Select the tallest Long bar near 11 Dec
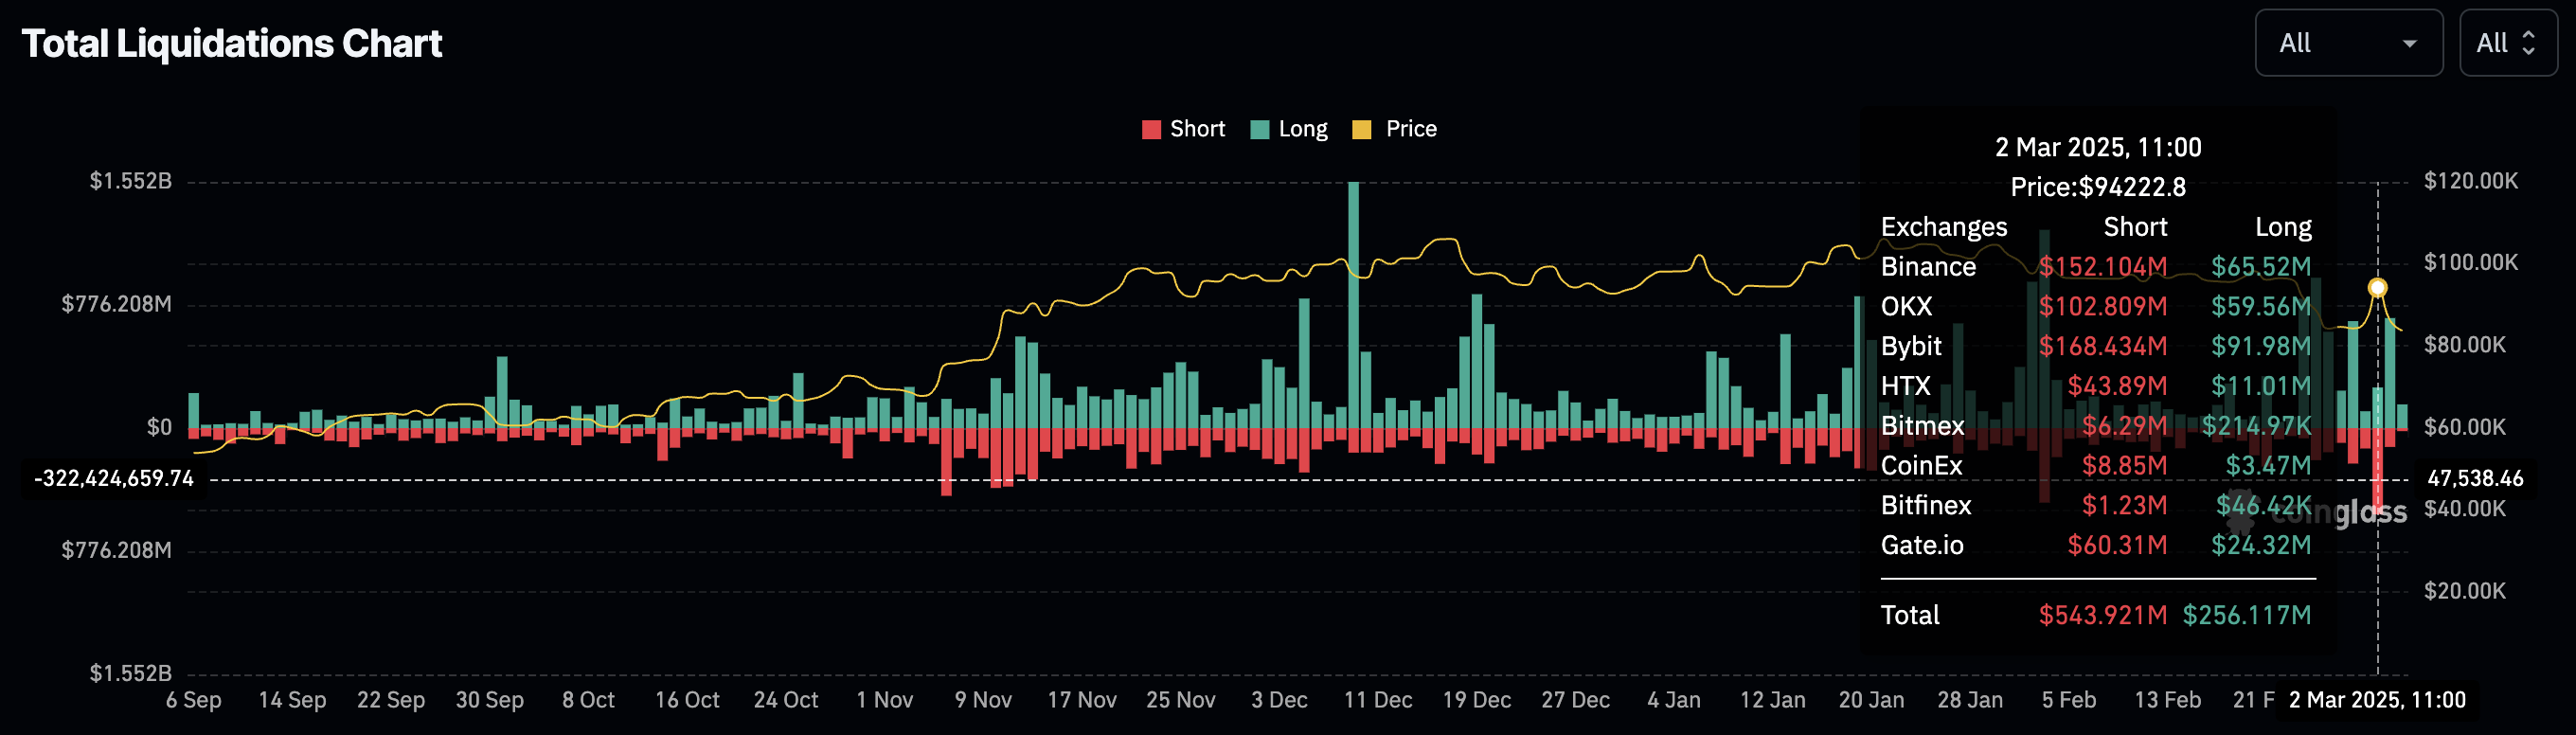The width and height of the screenshot is (2576, 735). click(1353, 300)
